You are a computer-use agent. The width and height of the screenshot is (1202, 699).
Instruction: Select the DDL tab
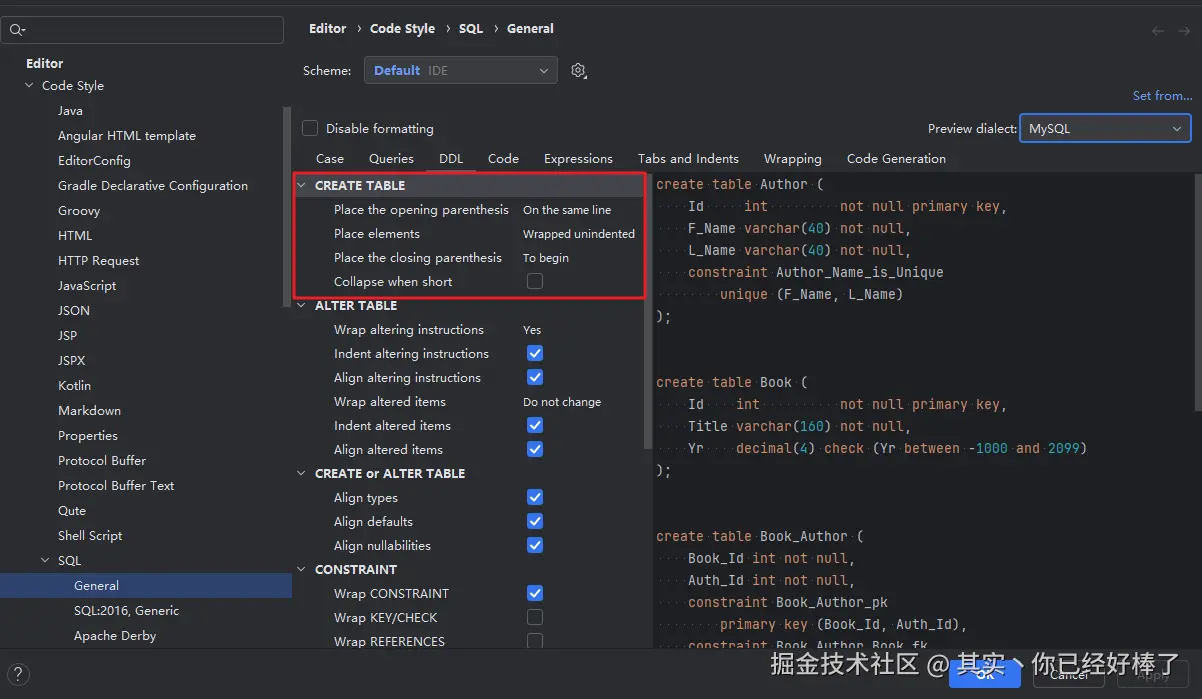[x=451, y=158]
